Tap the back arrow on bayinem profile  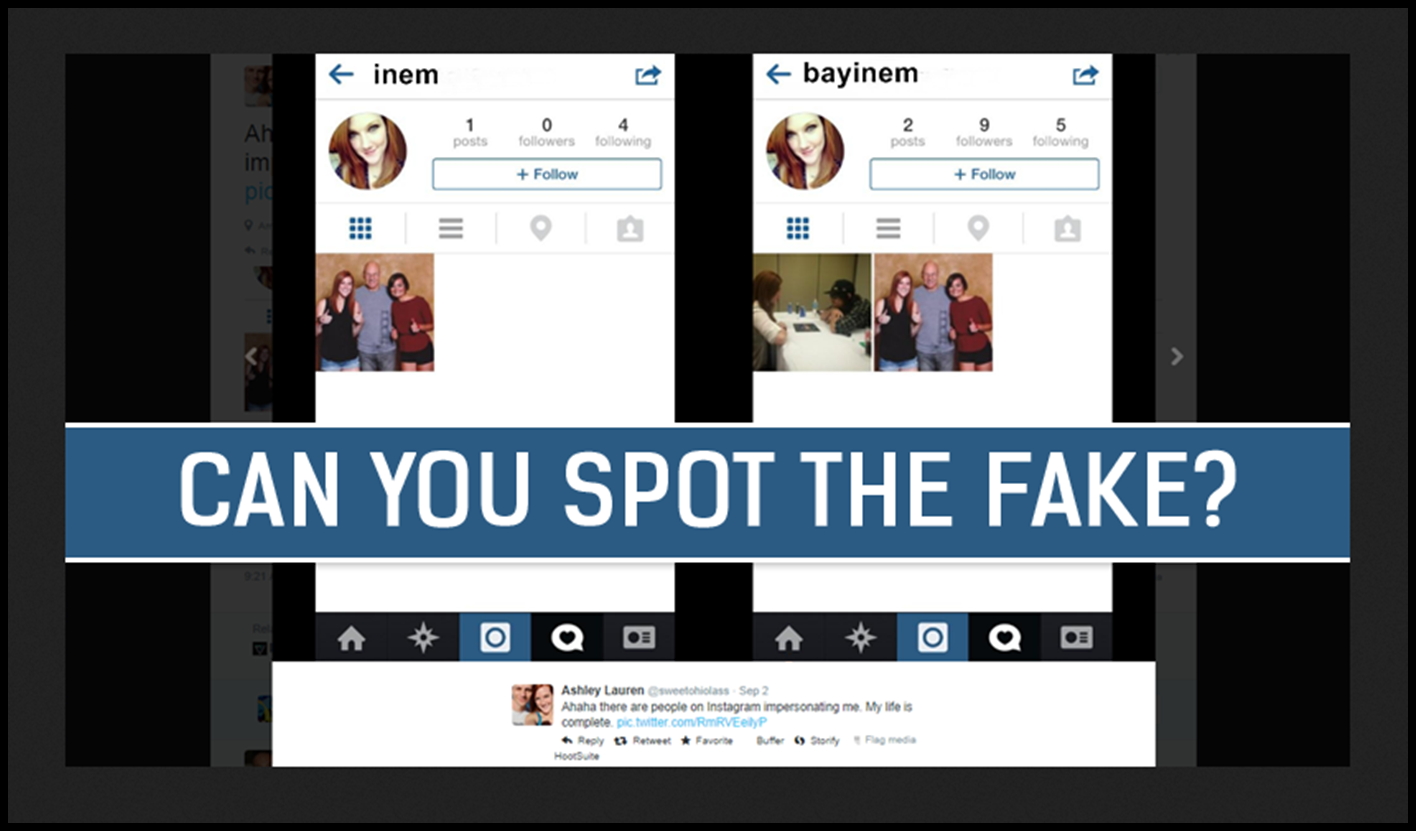click(778, 74)
